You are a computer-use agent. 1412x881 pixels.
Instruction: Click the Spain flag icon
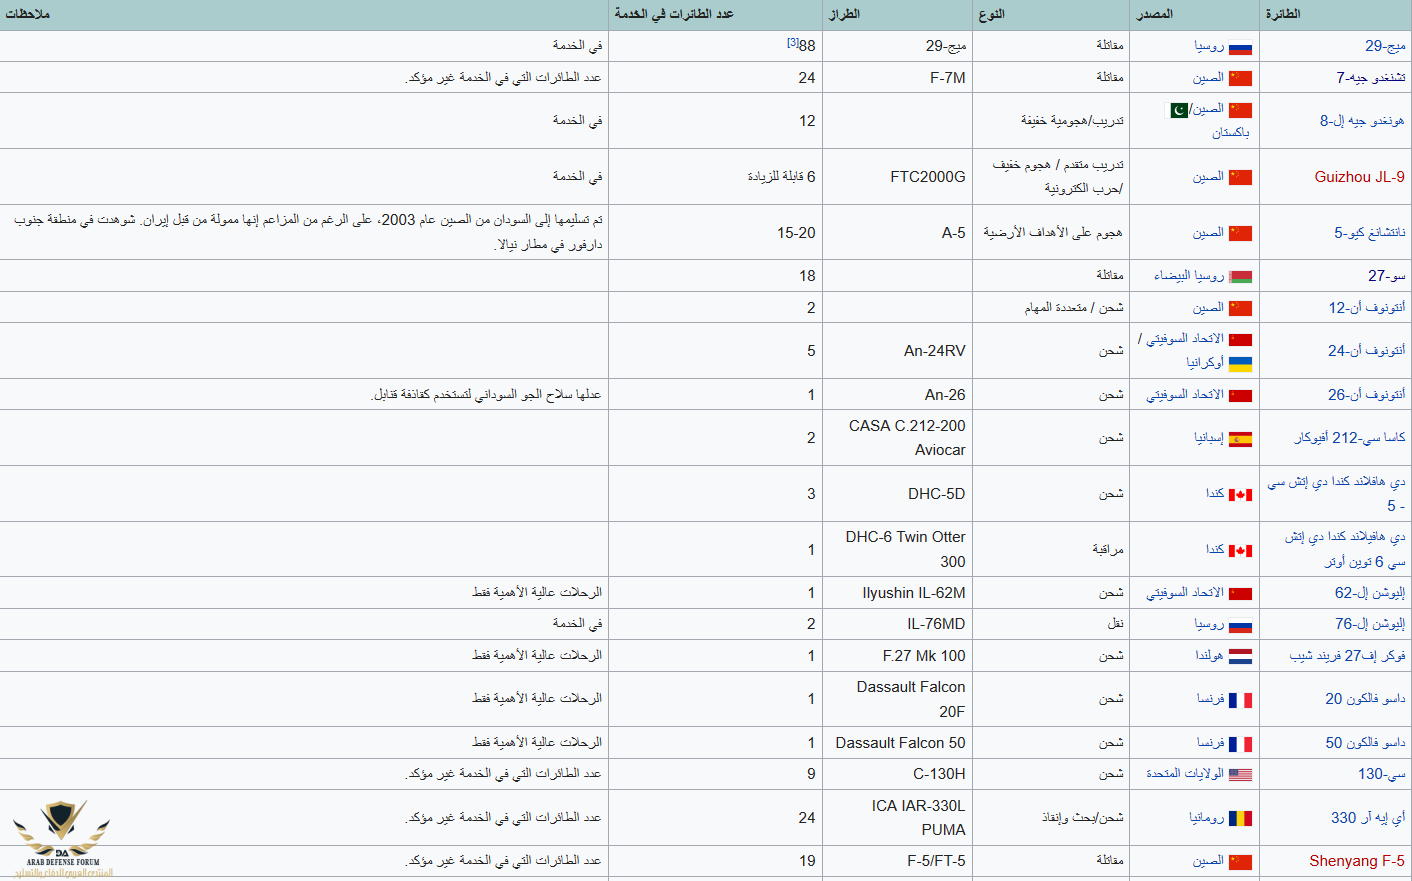click(1240, 439)
